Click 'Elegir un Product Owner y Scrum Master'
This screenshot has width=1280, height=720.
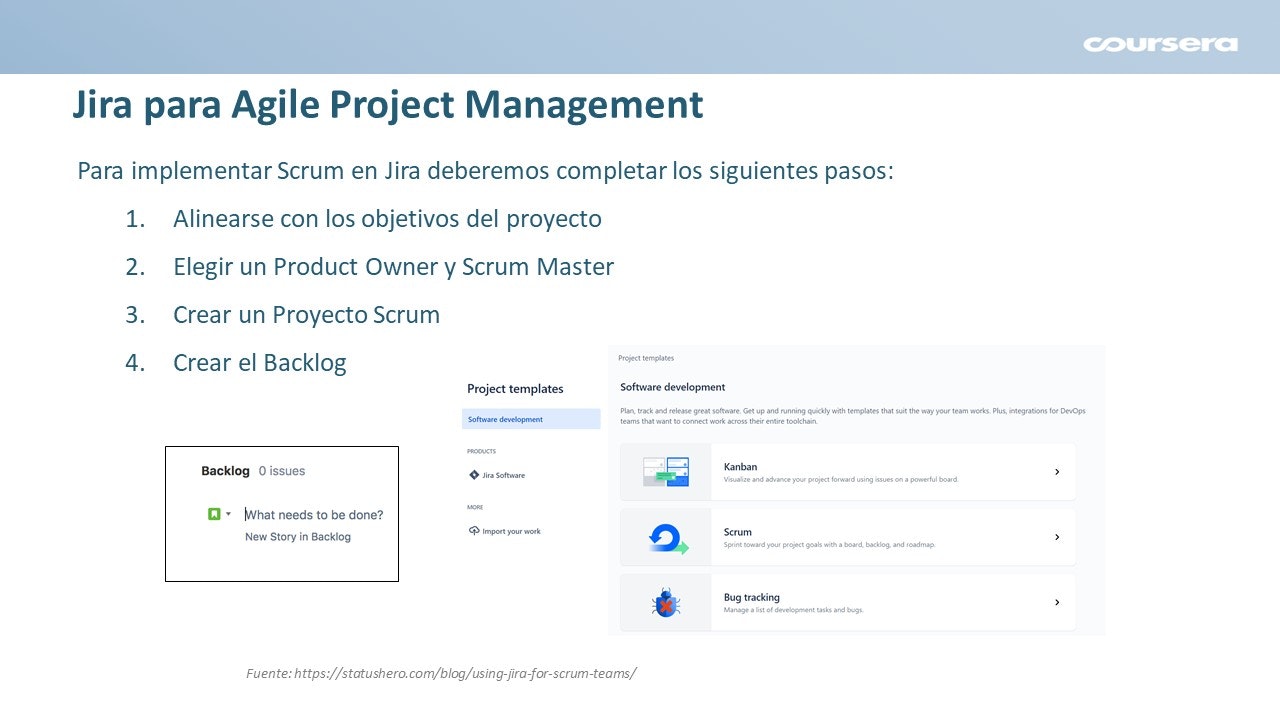point(393,266)
